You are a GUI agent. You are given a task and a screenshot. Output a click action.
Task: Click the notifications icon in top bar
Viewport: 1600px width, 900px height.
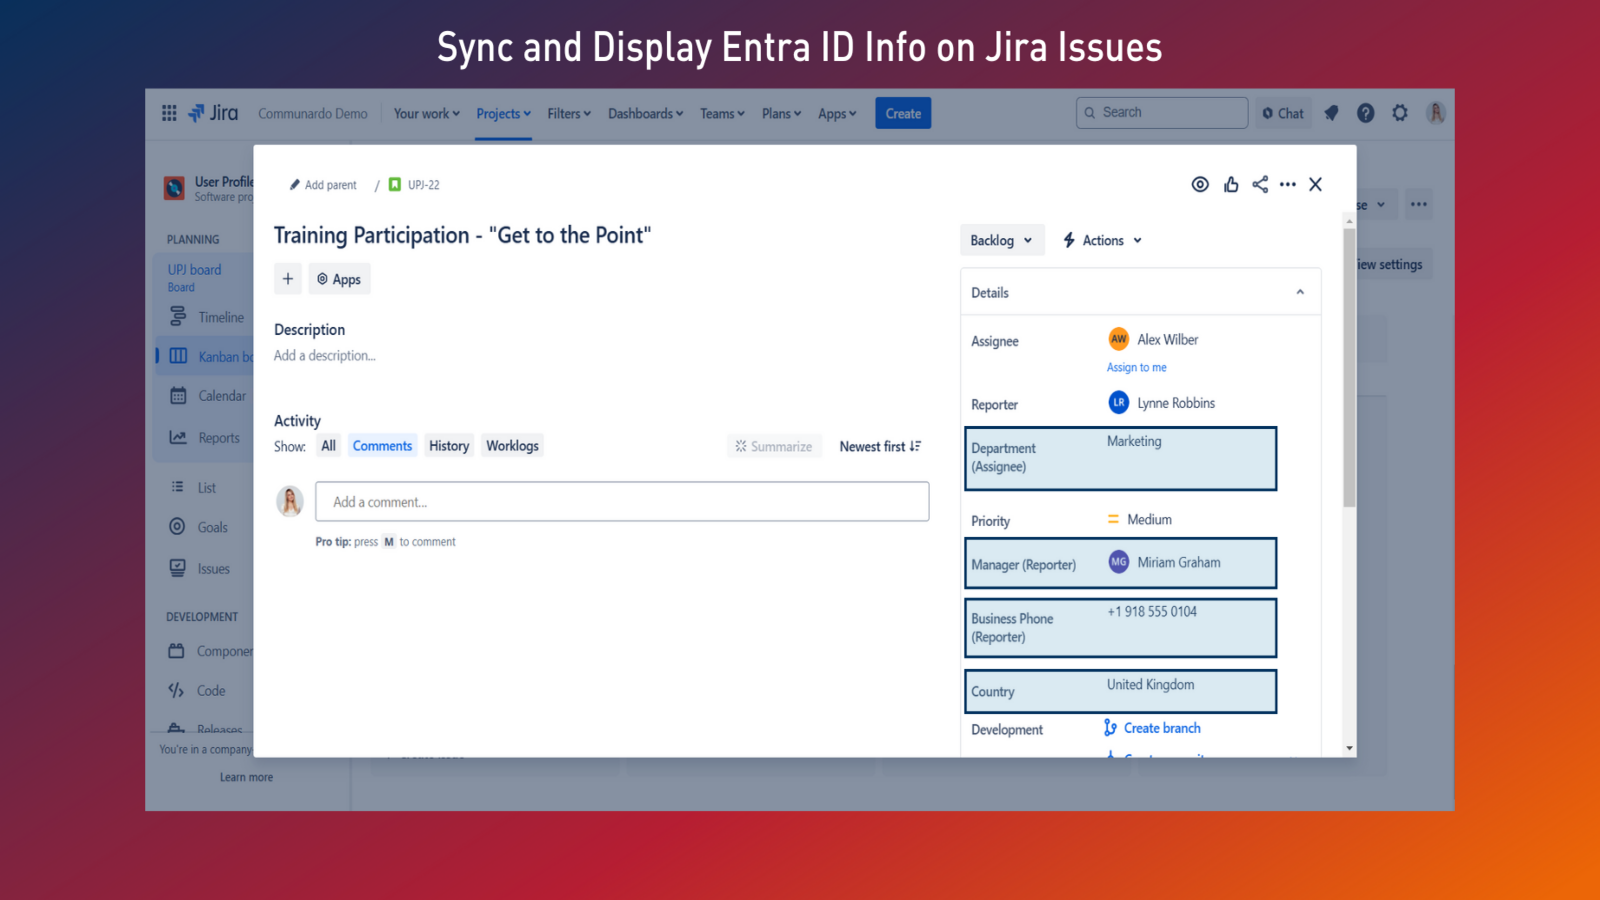pyautogui.click(x=1331, y=113)
